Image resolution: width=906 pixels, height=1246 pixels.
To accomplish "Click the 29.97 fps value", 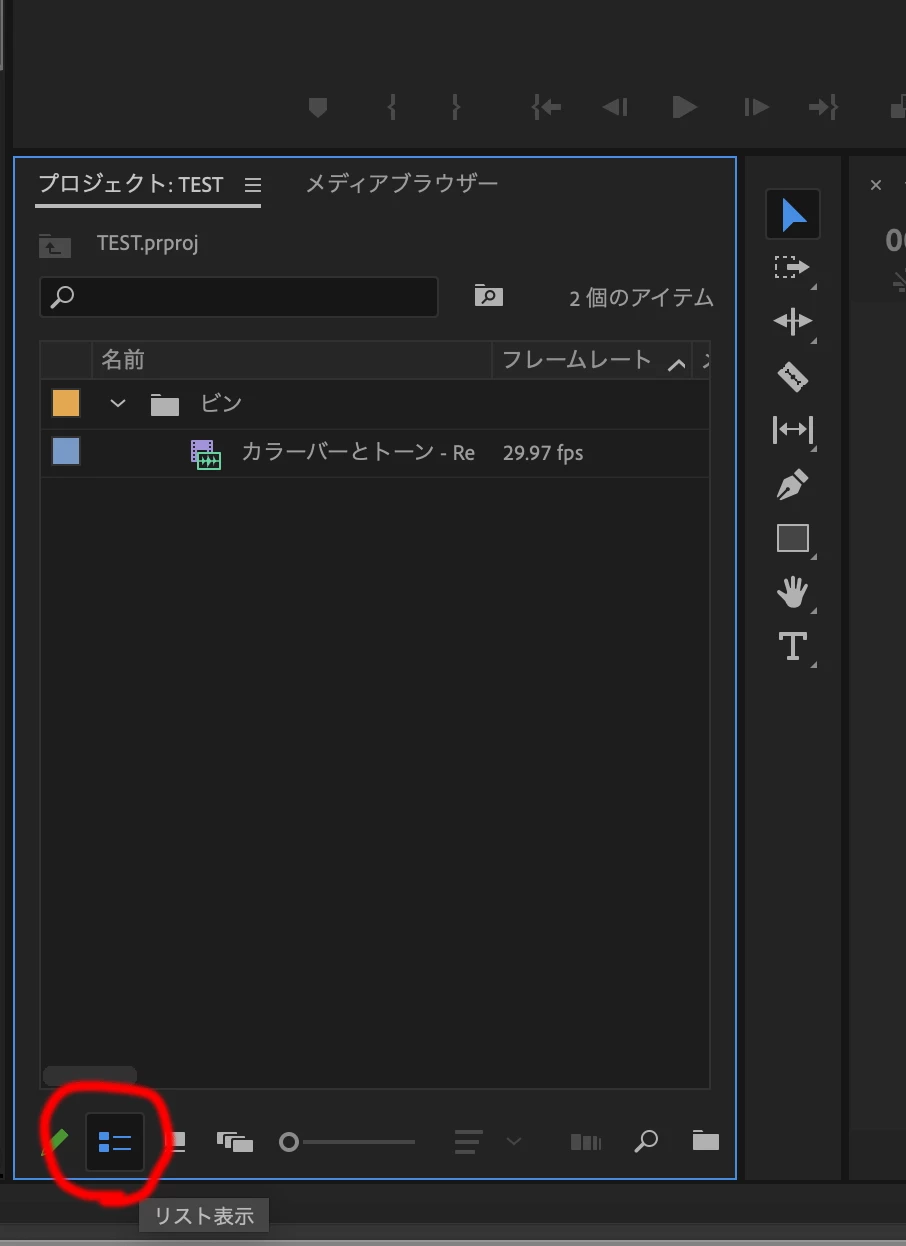I will [543, 453].
